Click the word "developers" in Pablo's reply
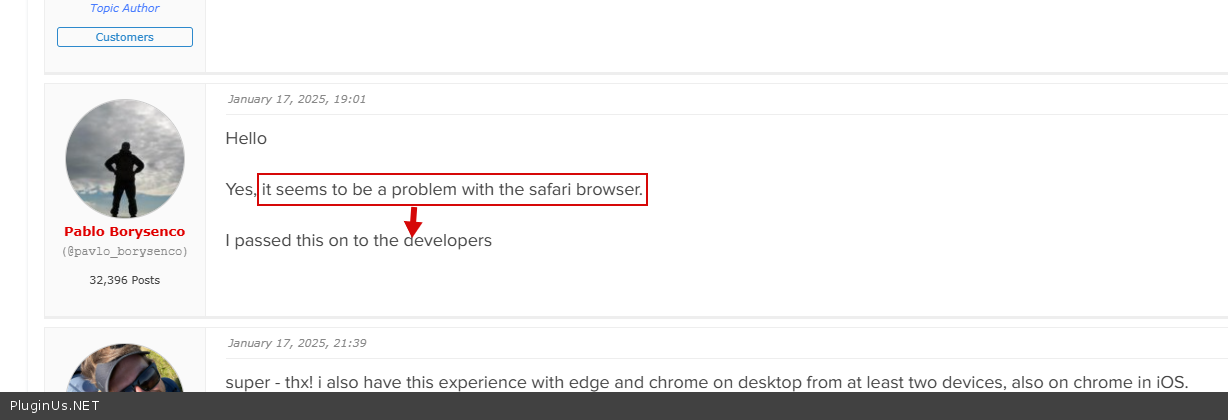Image resolution: width=1228 pixels, height=420 pixels. point(448,240)
